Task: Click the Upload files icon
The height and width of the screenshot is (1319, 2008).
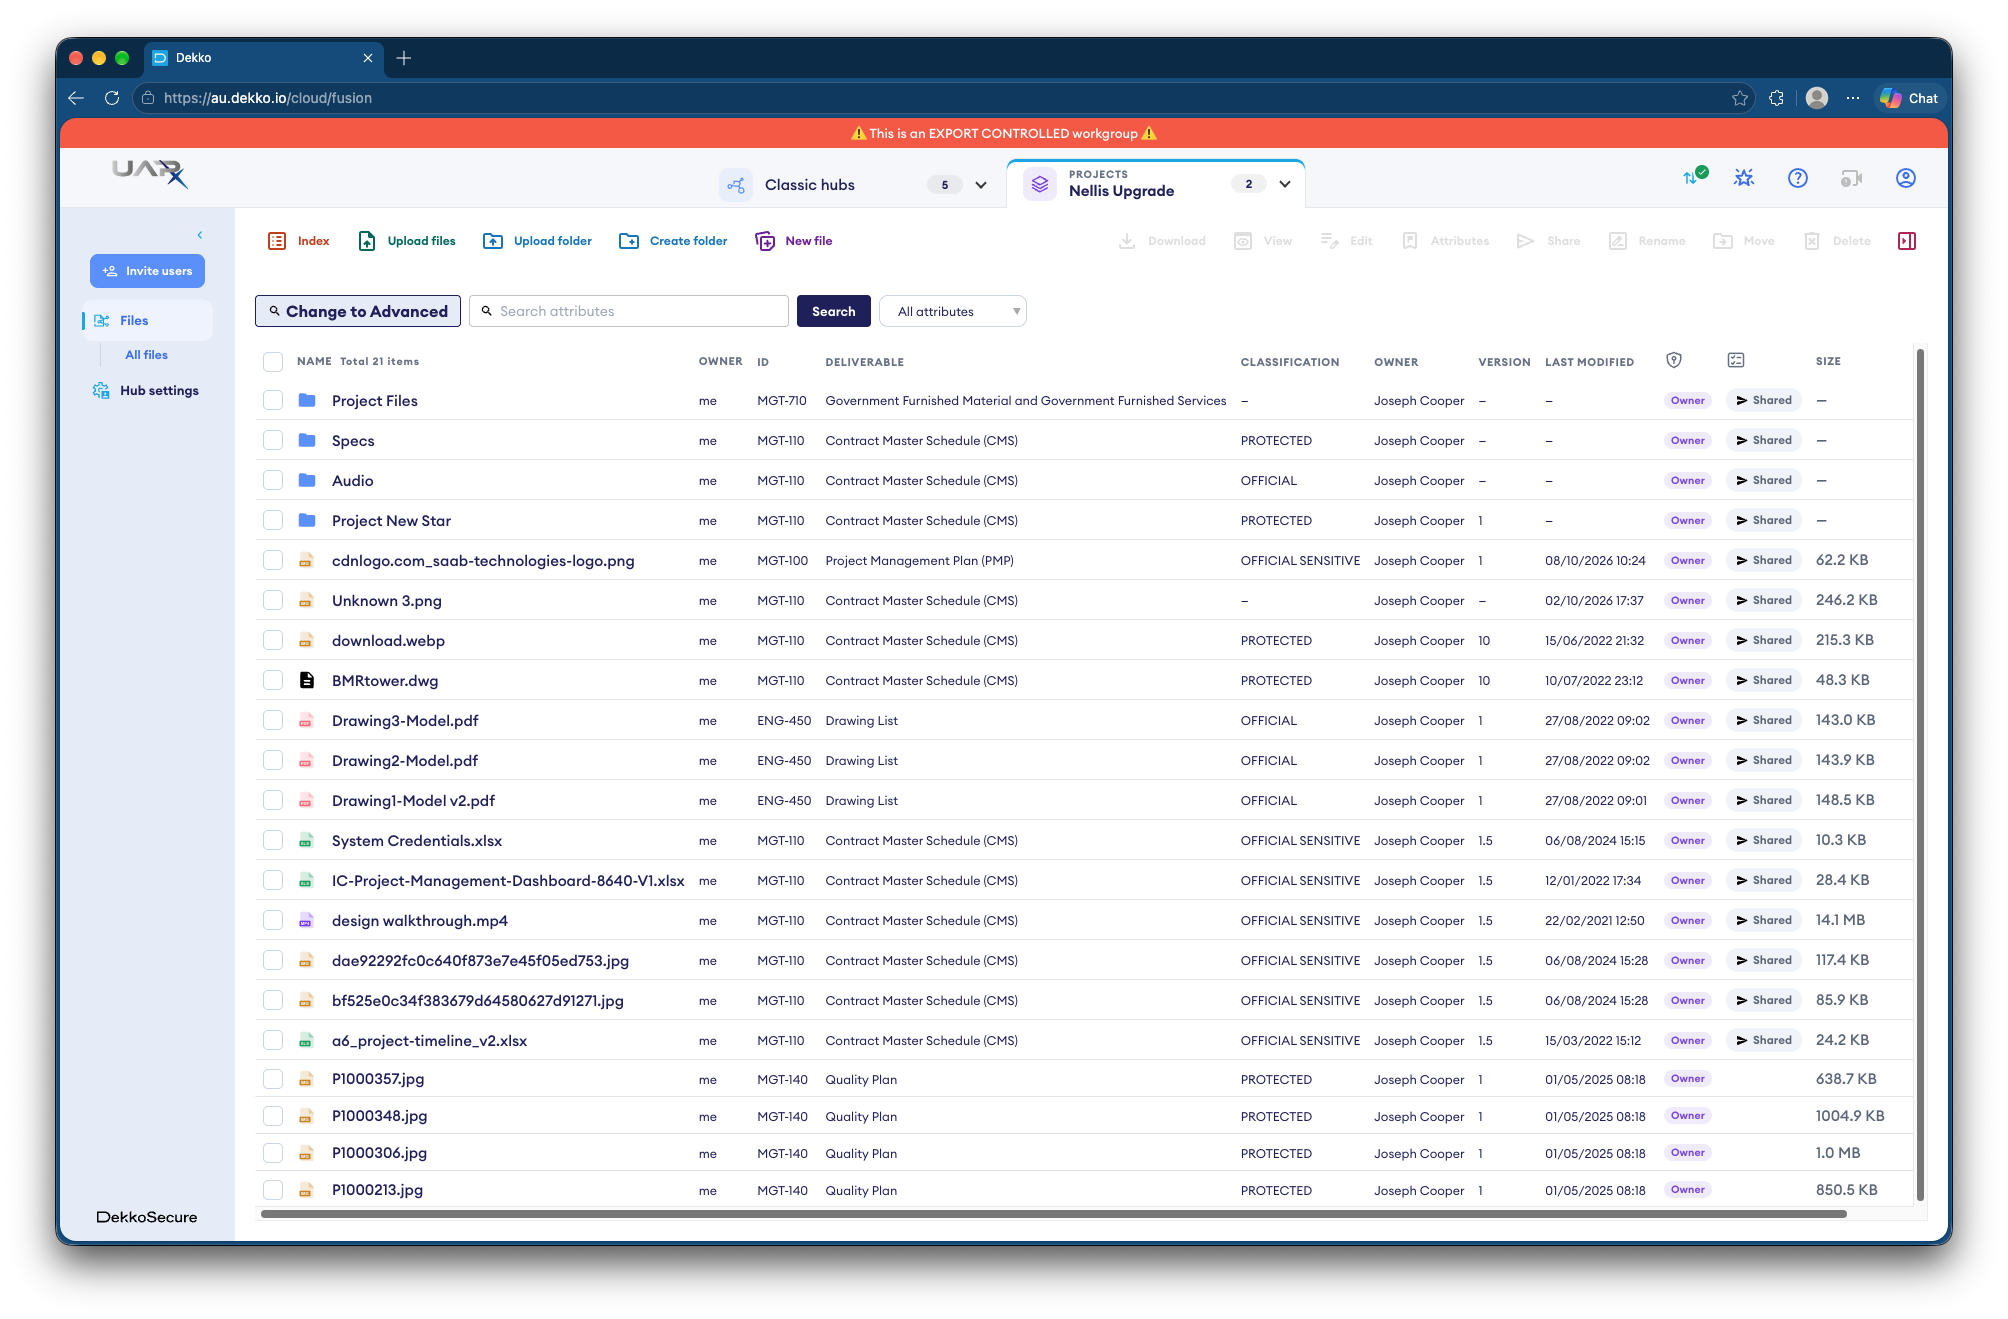Action: 367,241
